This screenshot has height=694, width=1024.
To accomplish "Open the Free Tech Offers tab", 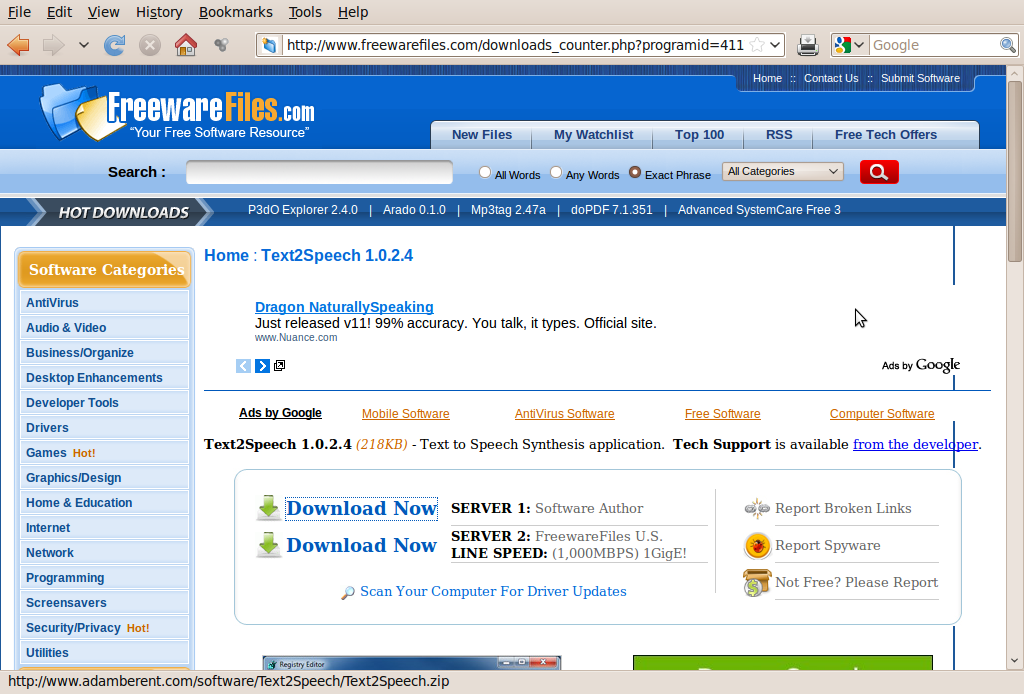I will pyautogui.click(x=886, y=134).
